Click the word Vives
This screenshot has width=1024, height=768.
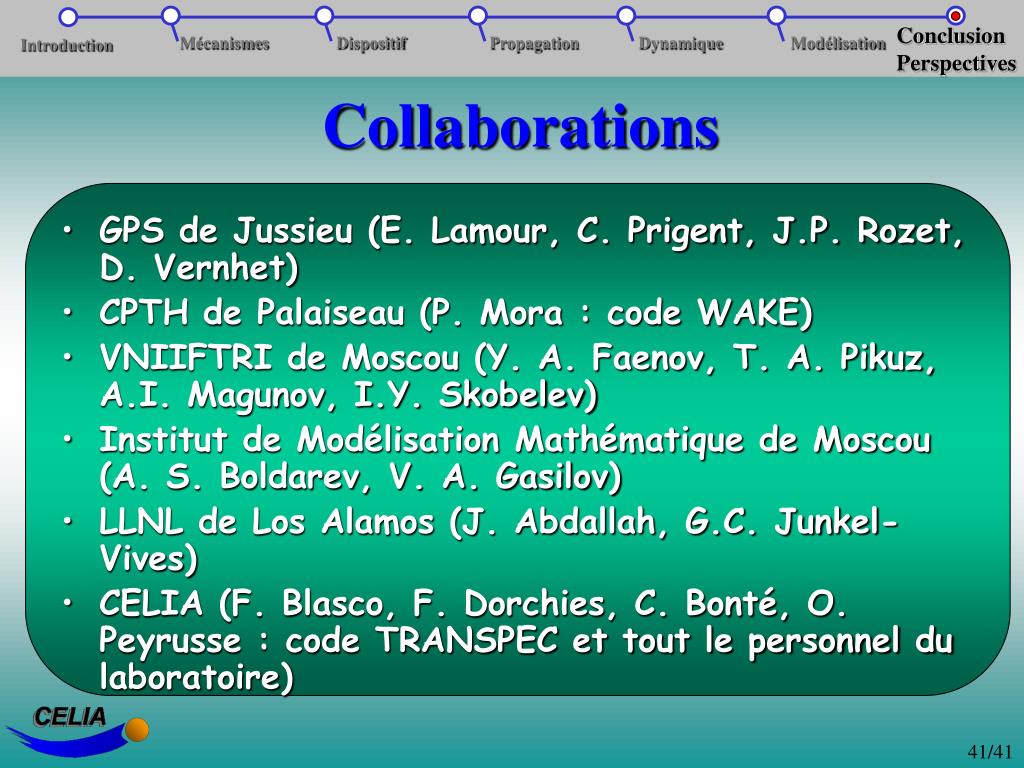[x=142, y=559]
